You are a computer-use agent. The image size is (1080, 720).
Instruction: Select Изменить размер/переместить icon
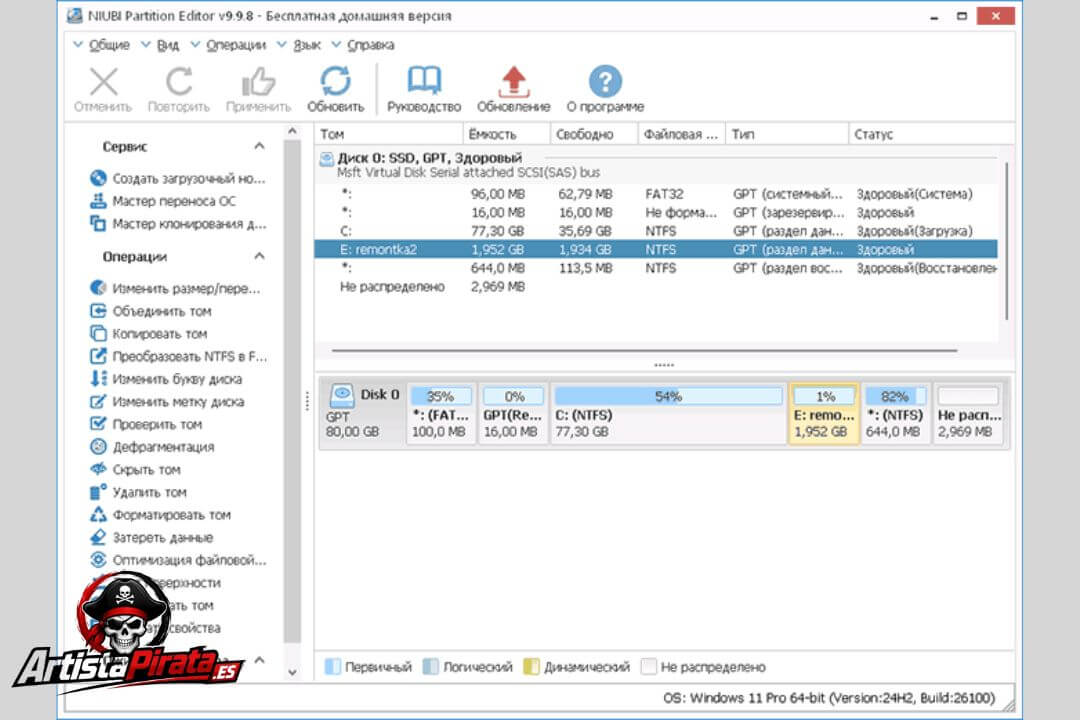click(x=98, y=288)
